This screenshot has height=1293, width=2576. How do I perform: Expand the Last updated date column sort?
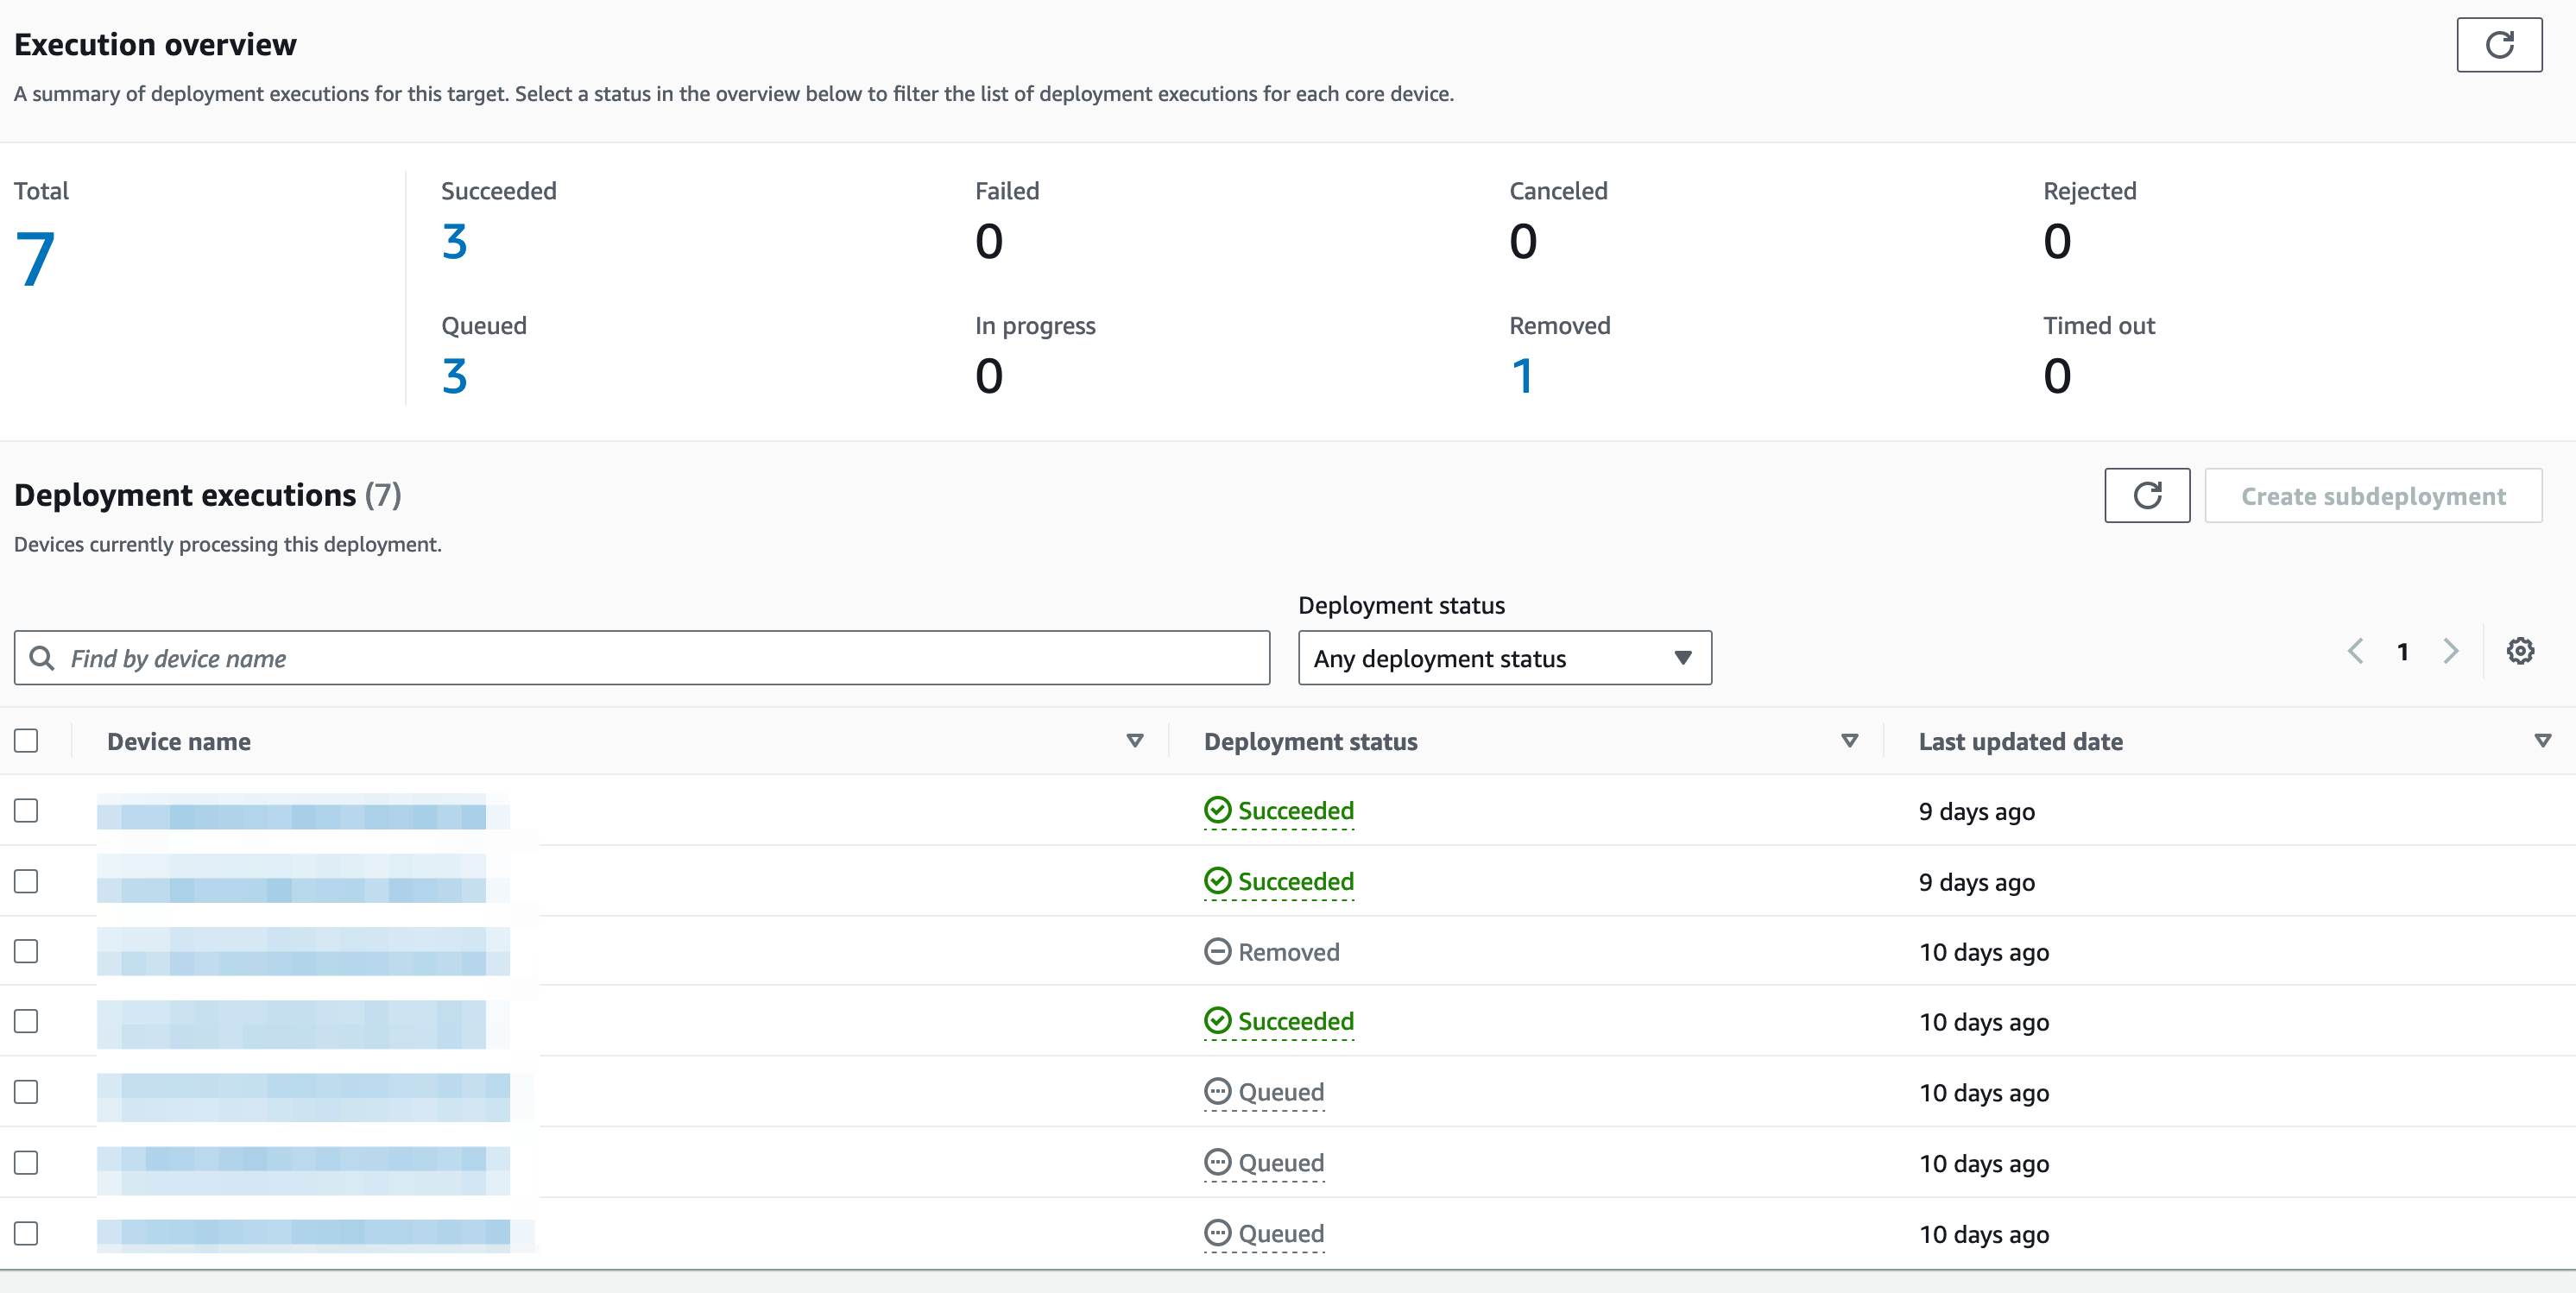coord(2545,741)
